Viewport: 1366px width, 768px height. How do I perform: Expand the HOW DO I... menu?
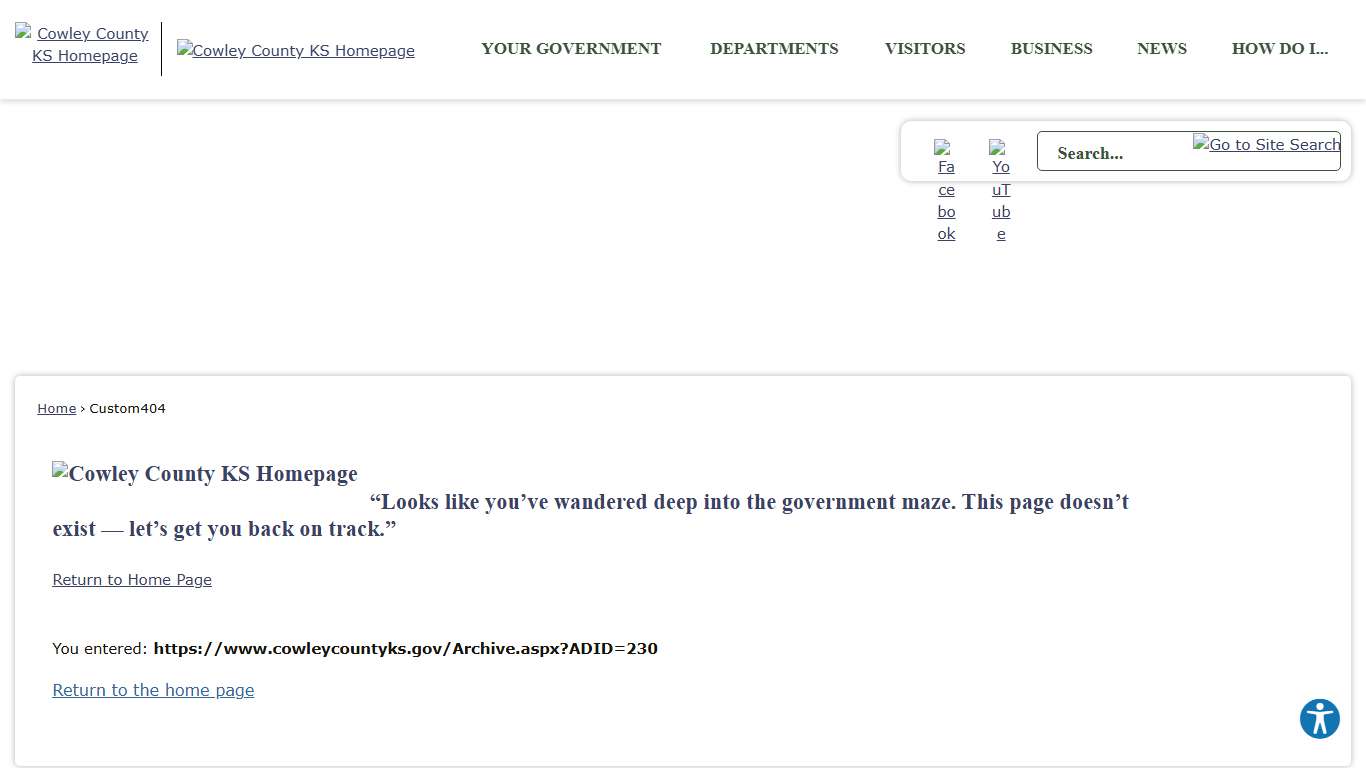(1280, 49)
